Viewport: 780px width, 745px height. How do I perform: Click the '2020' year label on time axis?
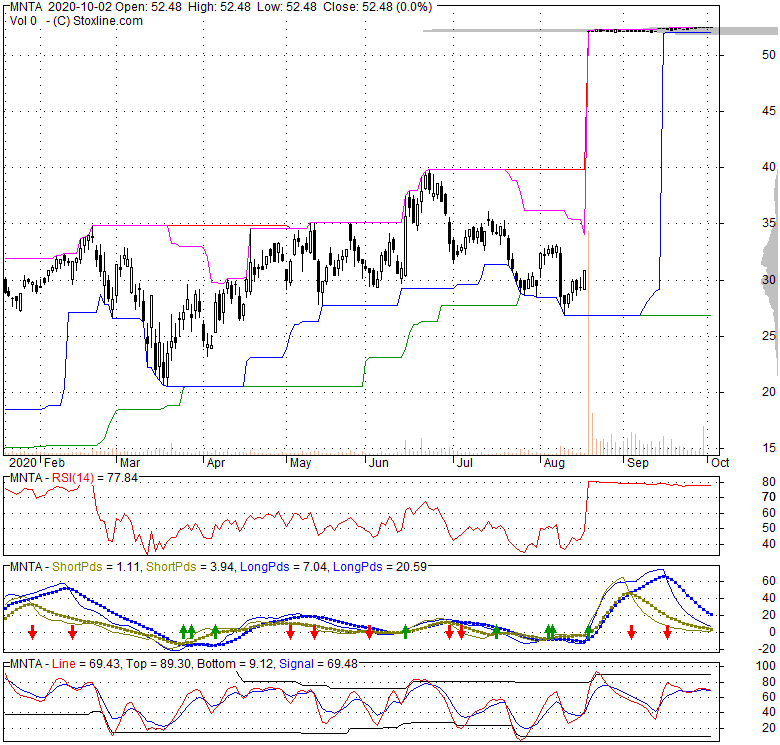[x=23, y=463]
